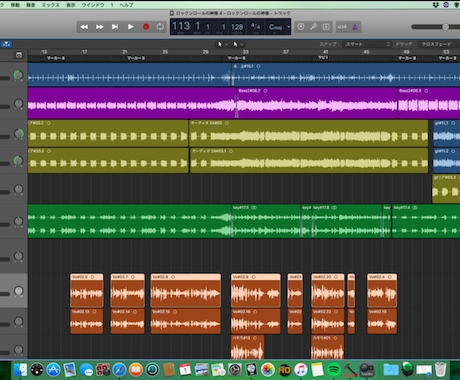Select the key#17.5 green region
Screen dimensions: 460x380
pyautogui.click(x=266, y=221)
